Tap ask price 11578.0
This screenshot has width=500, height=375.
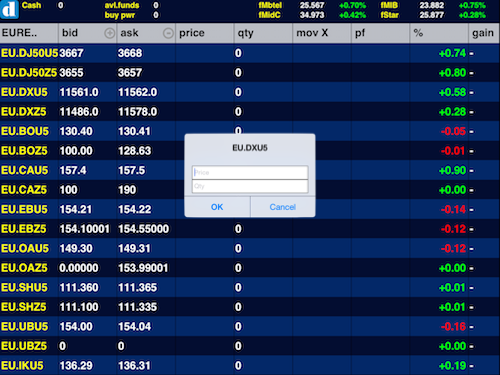point(137,112)
